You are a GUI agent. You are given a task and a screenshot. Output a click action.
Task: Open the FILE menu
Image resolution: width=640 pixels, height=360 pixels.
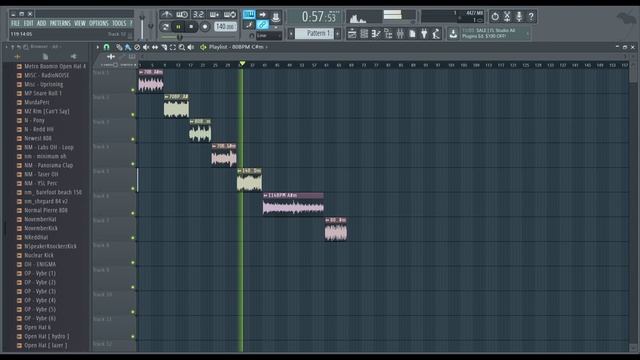16,23
